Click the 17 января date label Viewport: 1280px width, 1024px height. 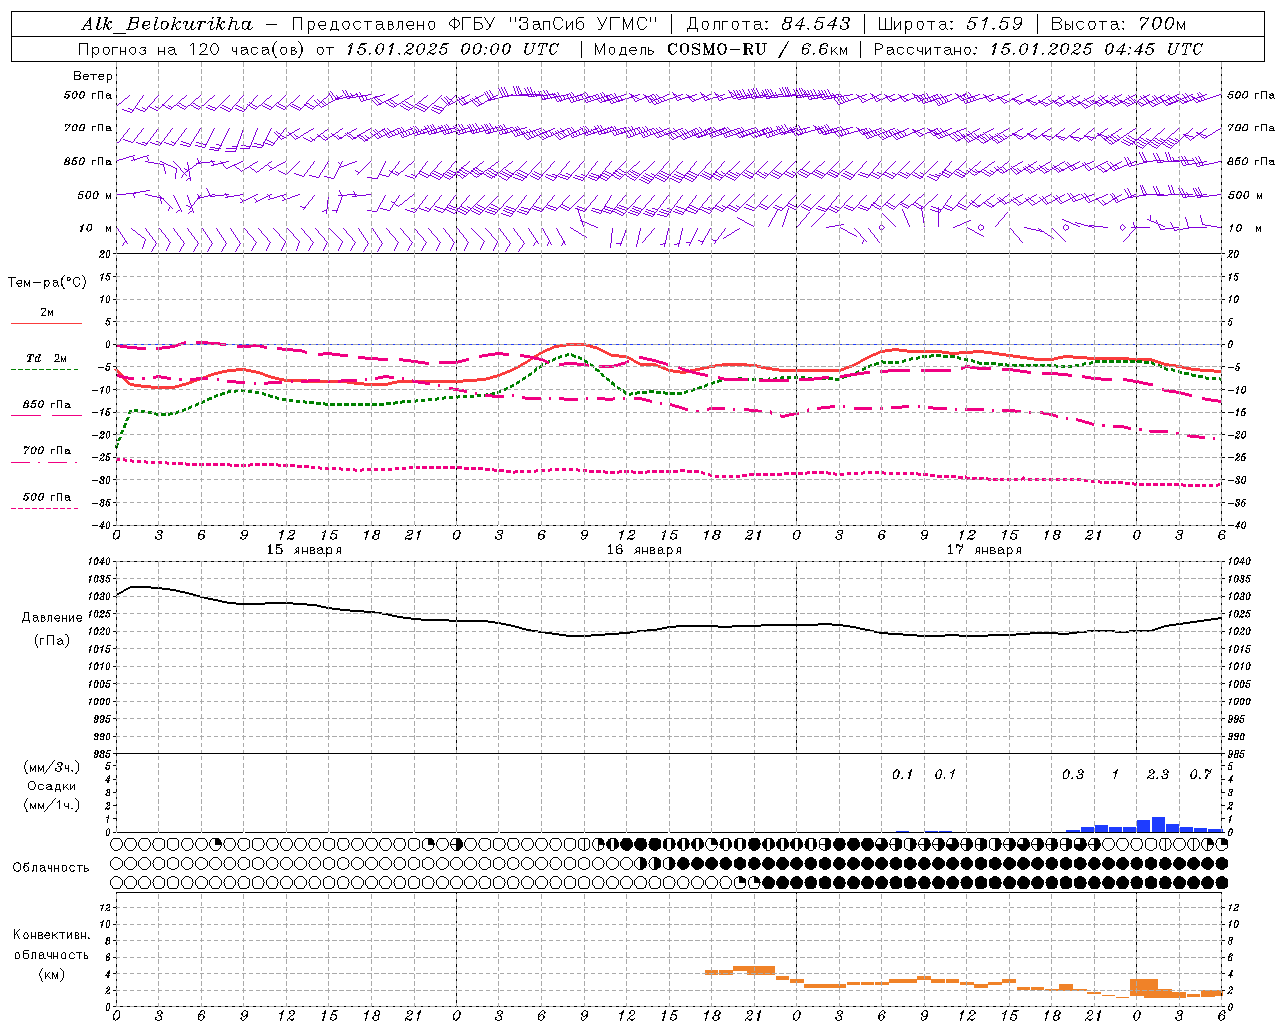pyautogui.click(x=984, y=550)
